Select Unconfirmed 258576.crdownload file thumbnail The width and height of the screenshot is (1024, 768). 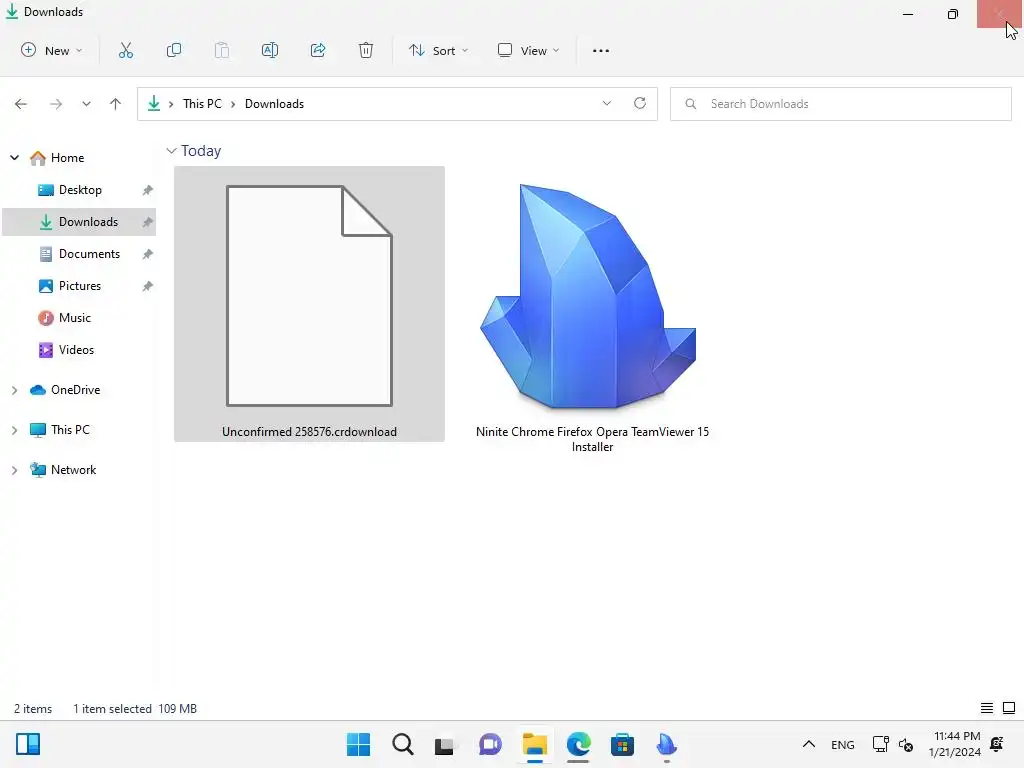[309, 296]
